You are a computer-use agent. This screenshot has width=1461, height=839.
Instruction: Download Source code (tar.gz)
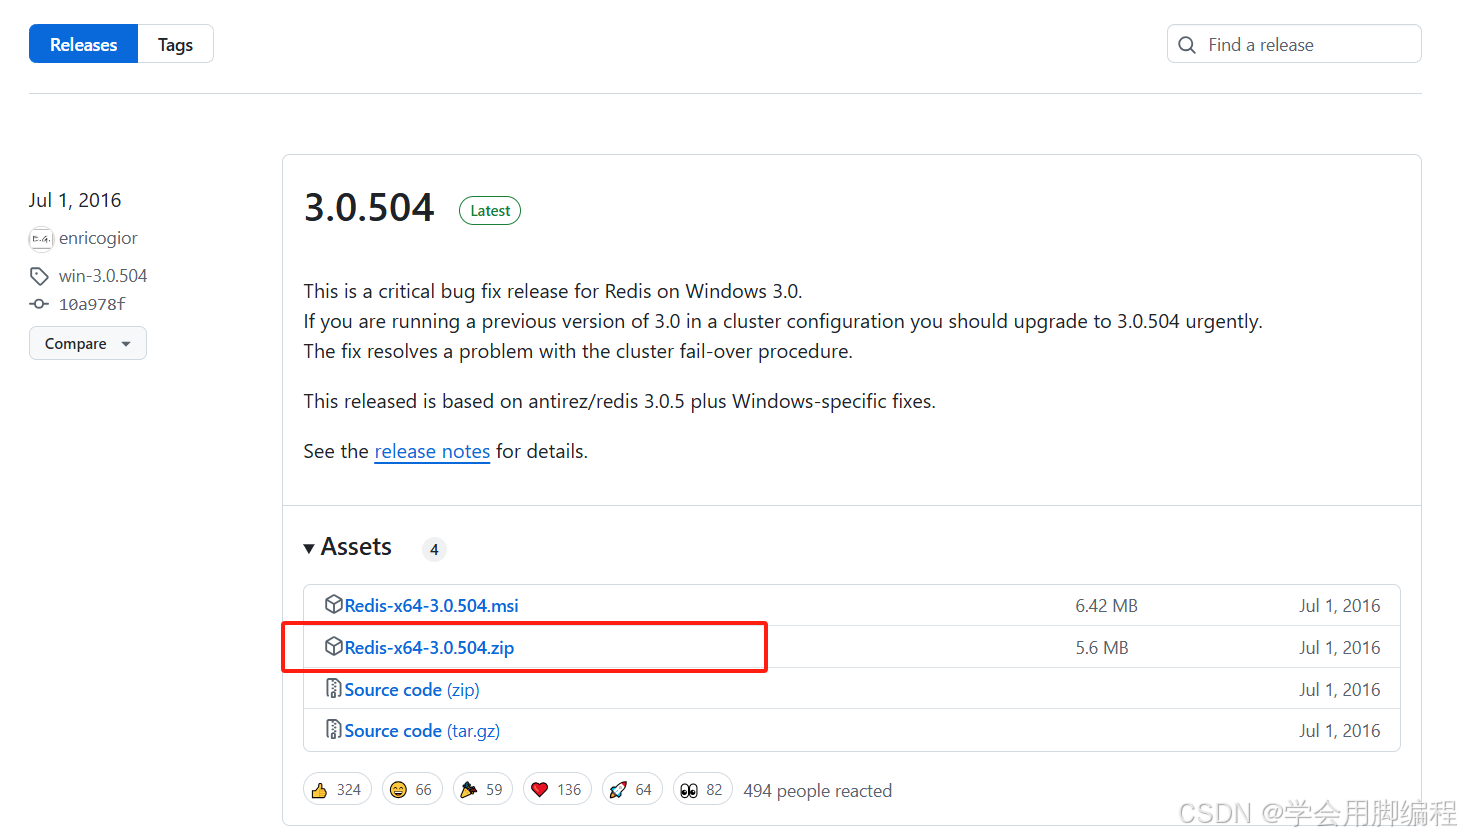422,730
